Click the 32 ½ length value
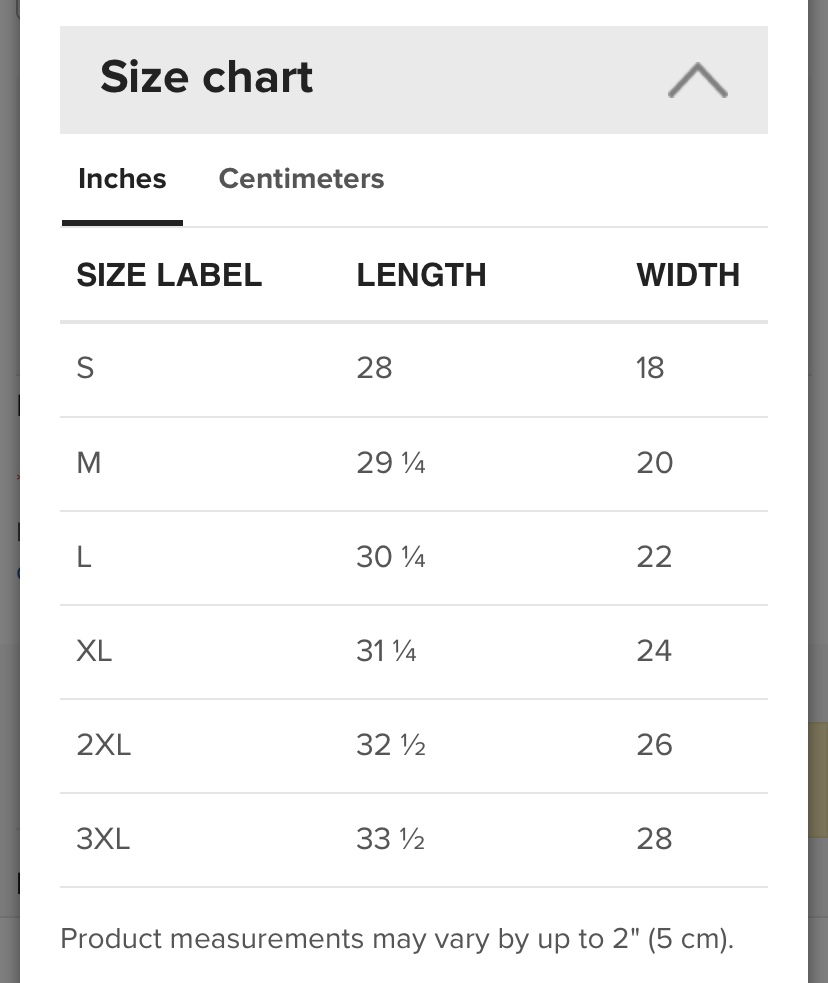Image resolution: width=828 pixels, height=983 pixels. tap(391, 745)
